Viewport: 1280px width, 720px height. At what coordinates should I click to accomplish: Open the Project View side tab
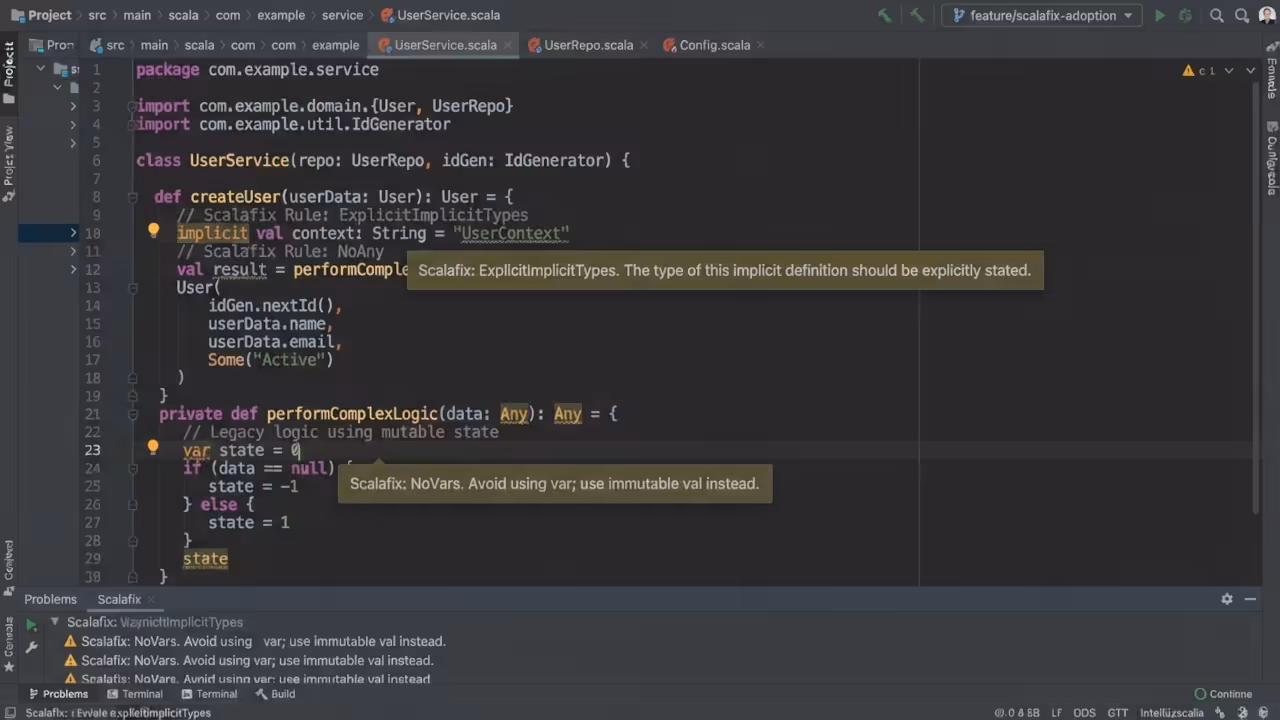coord(9,162)
